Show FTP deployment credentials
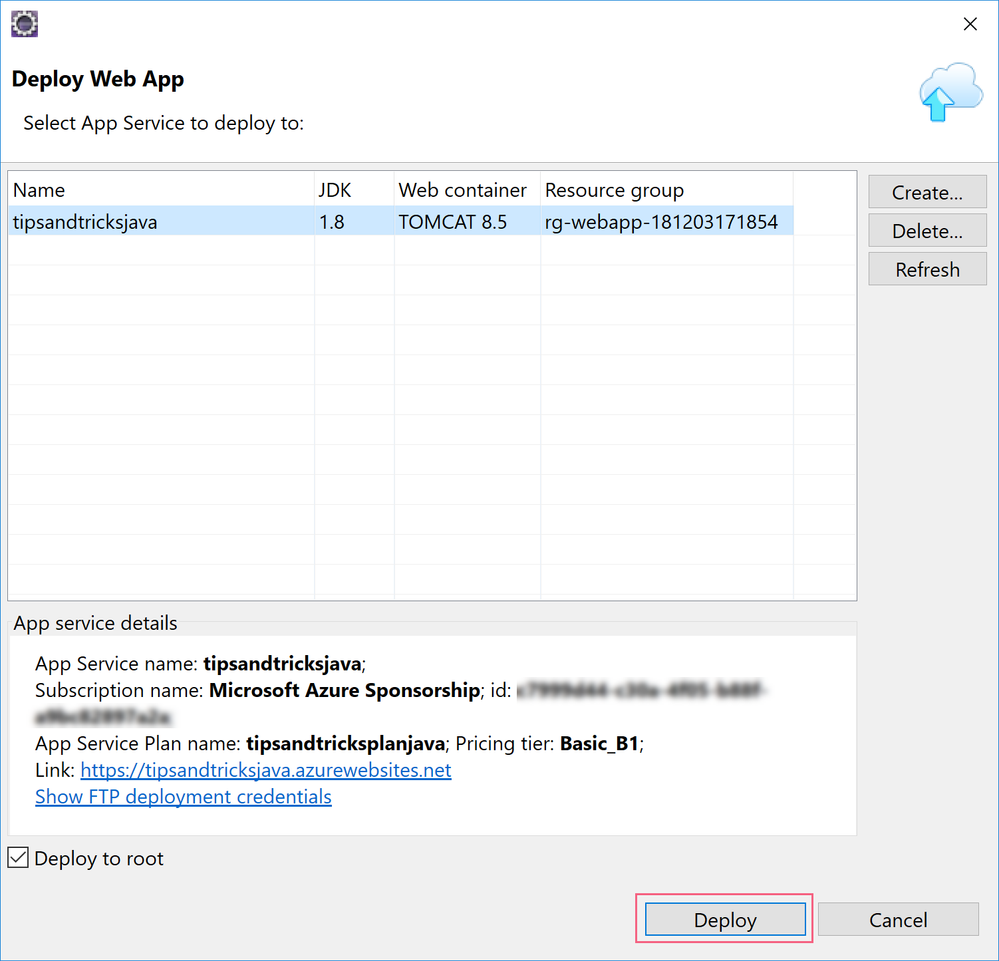The width and height of the screenshot is (999, 961). coord(183,797)
